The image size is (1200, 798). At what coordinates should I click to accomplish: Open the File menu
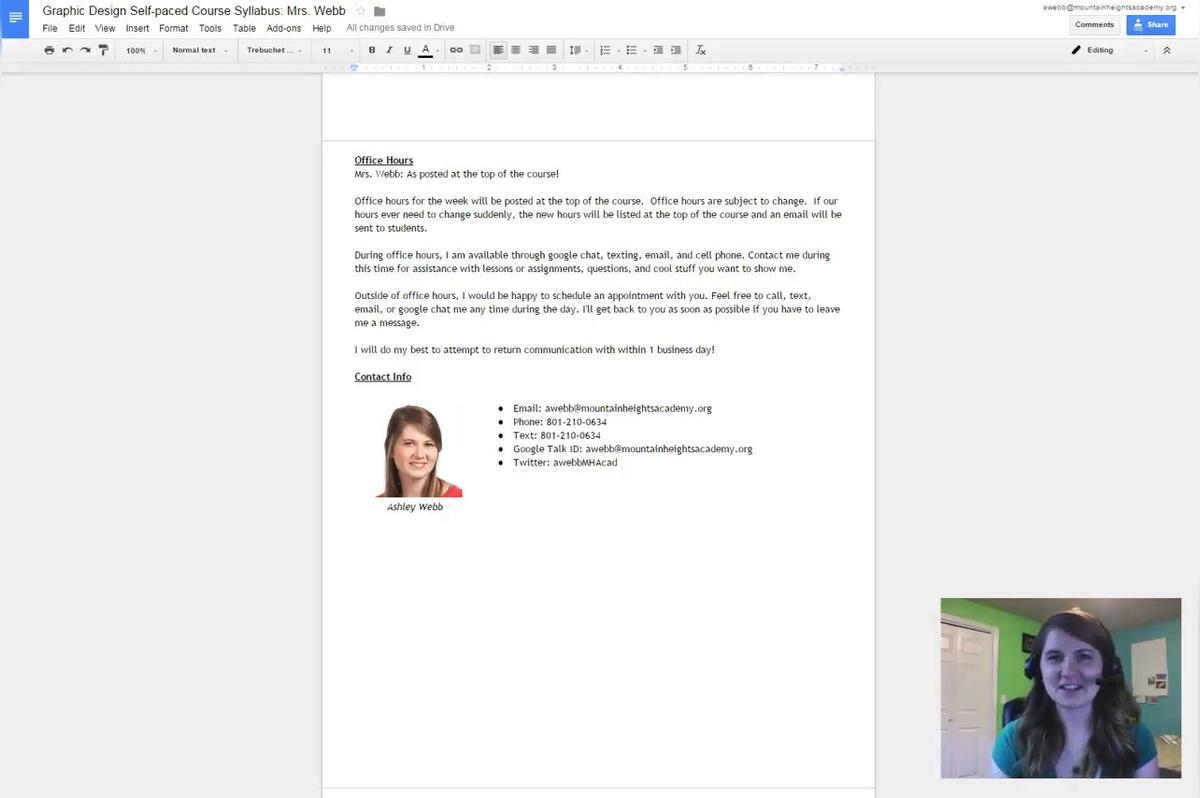[50, 28]
